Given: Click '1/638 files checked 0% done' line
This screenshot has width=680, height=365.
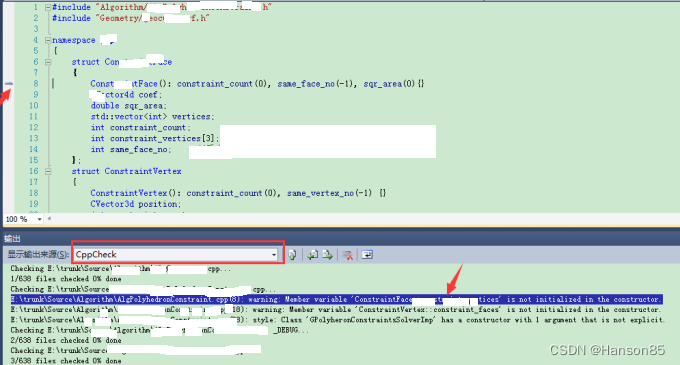Looking at the screenshot, I should (66, 279).
